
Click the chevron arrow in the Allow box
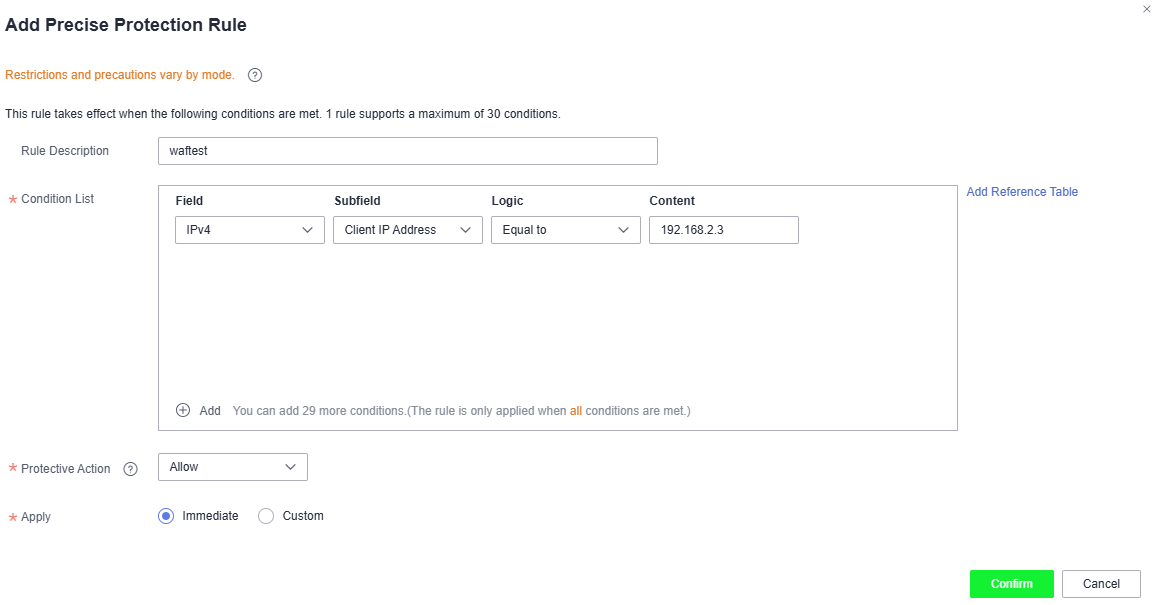tap(291, 467)
